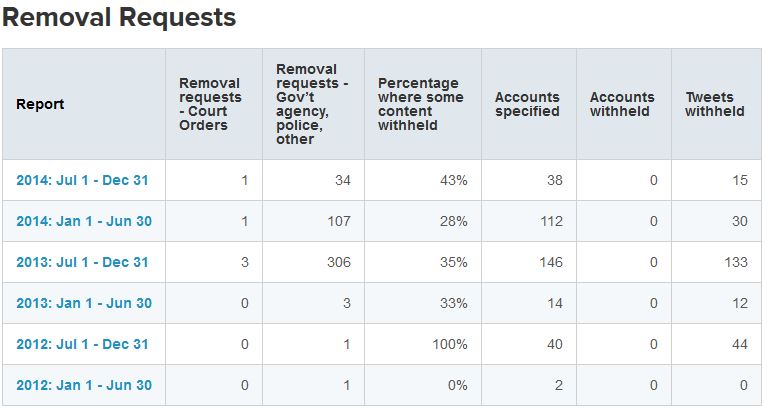Open the 2013: Jan 1 - Jun 30 report
The width and height of the screenshot is (767, 412).
[84, 303]
